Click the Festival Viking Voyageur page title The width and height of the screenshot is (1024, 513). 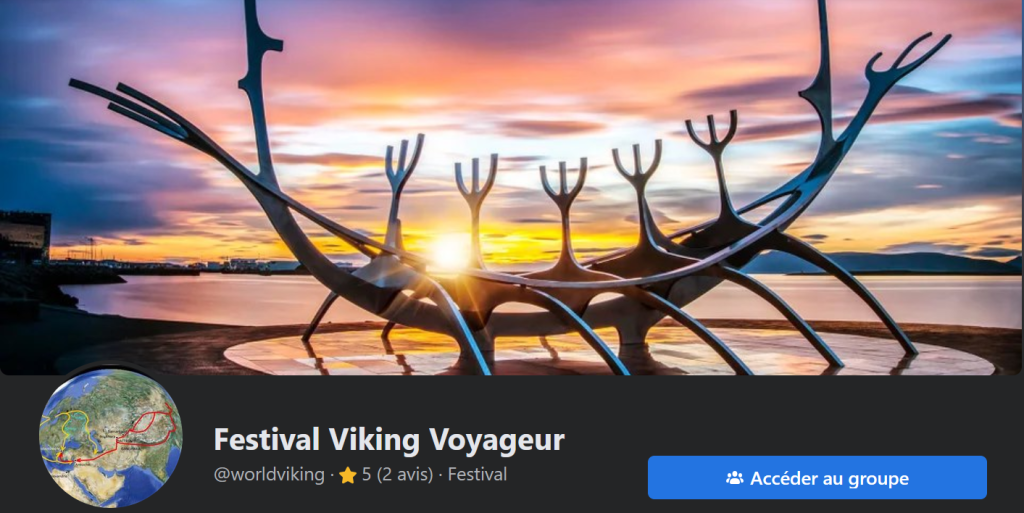point(389,439)
